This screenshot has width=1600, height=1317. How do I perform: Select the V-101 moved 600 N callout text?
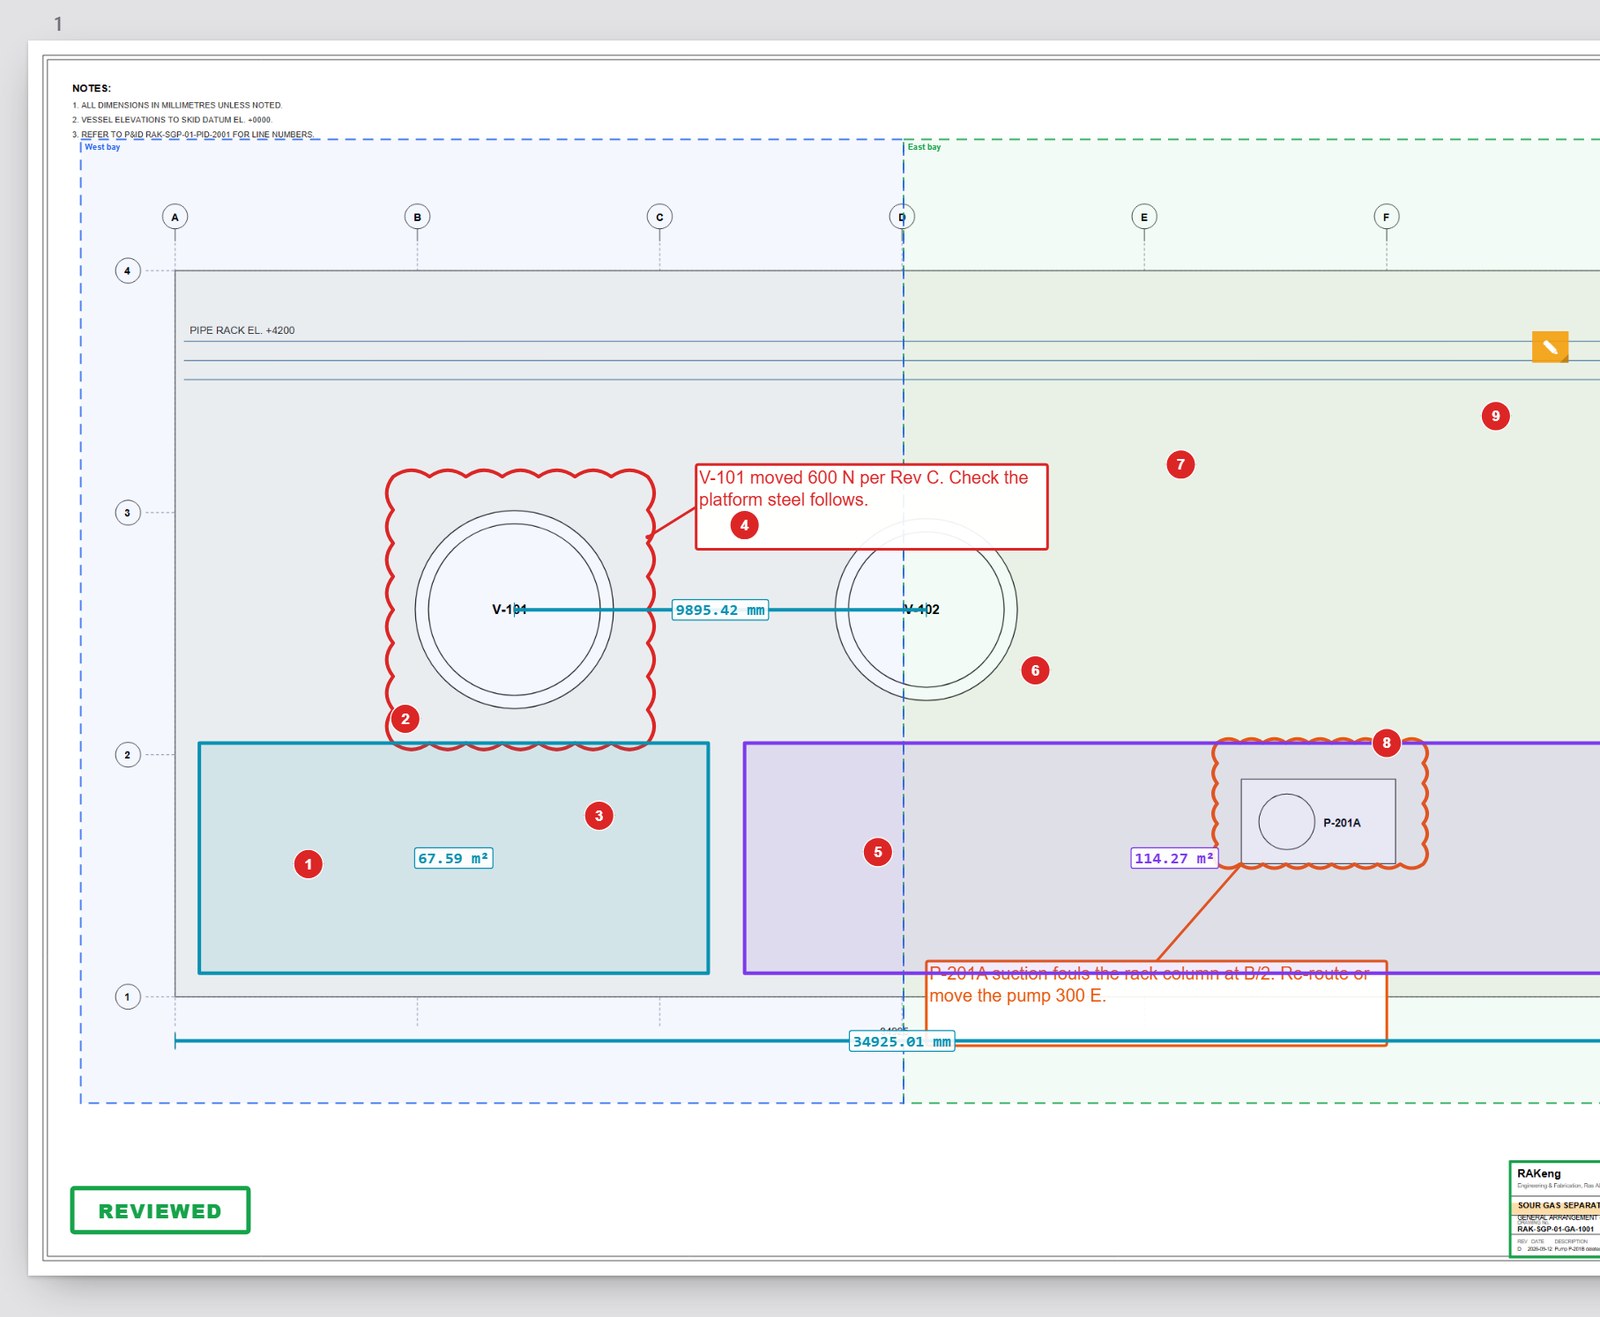(863, 488)
